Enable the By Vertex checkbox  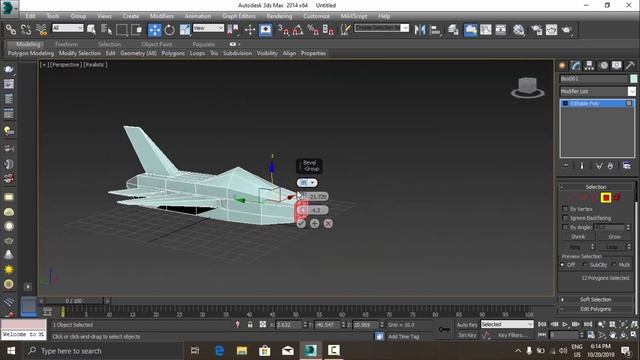click(x=565, y=209)
